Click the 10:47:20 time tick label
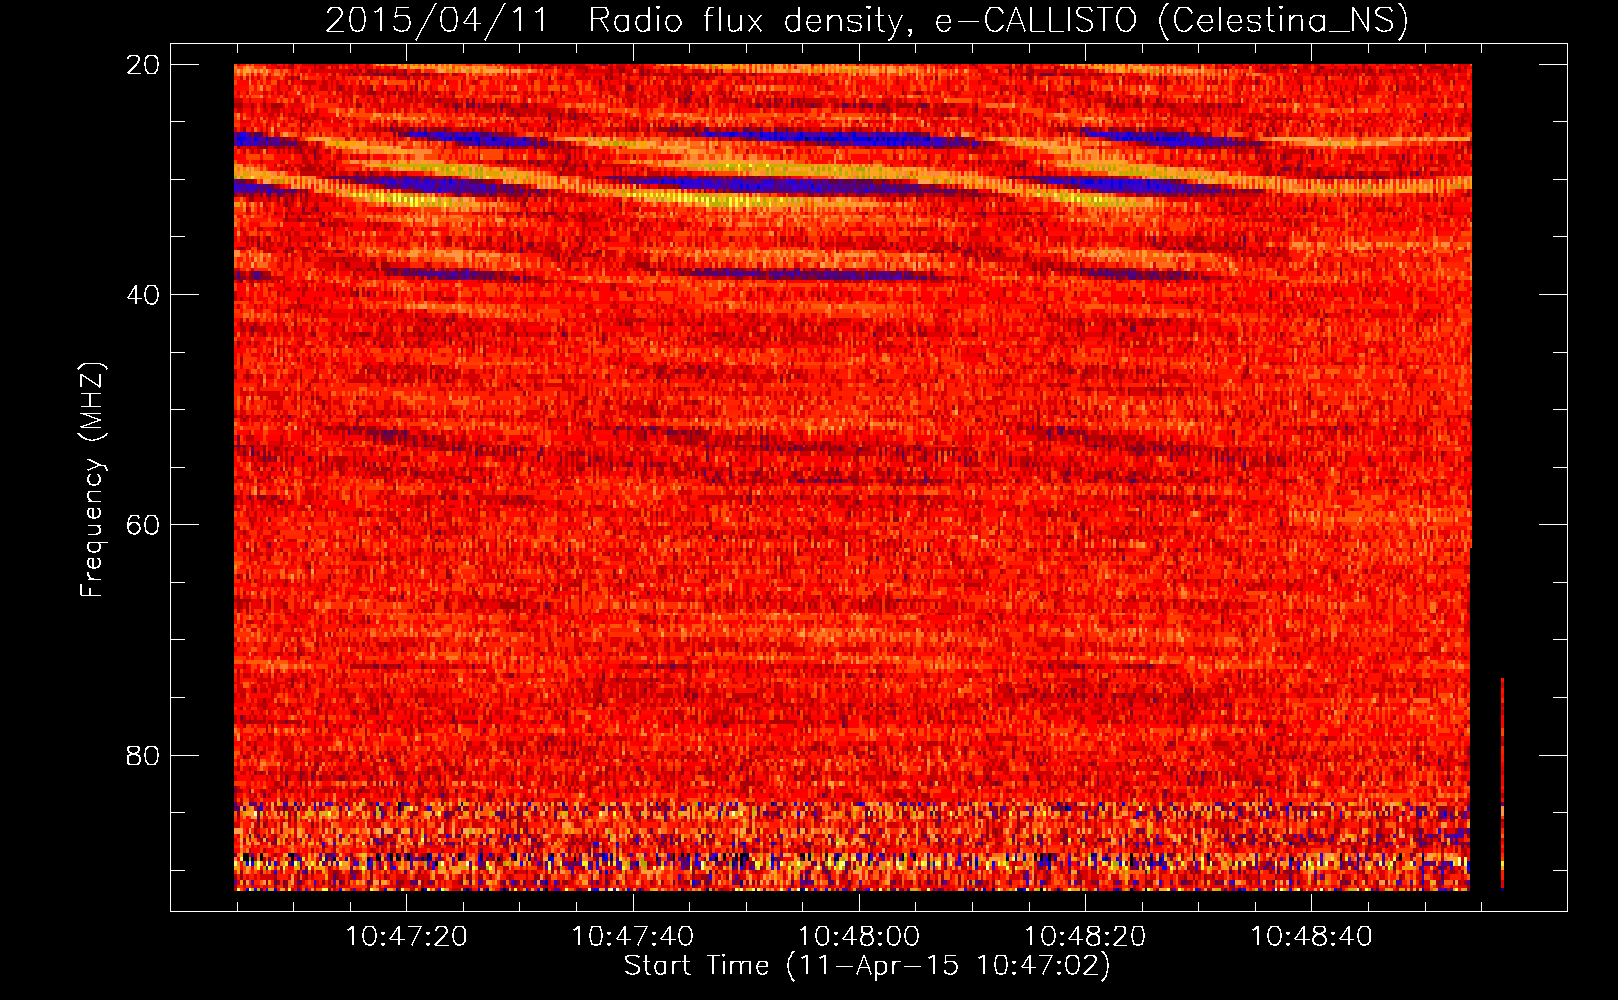 click(406, 936)
